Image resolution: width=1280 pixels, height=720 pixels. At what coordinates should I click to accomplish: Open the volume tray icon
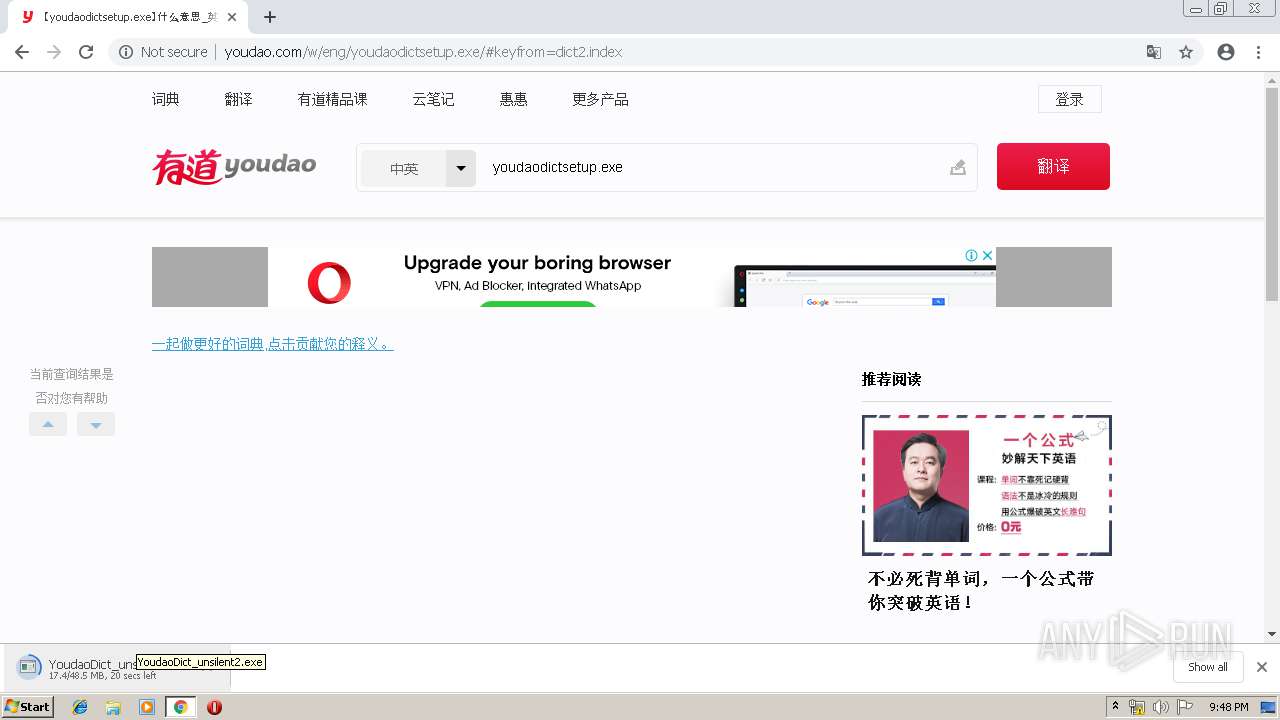[x=1160, y=707]
